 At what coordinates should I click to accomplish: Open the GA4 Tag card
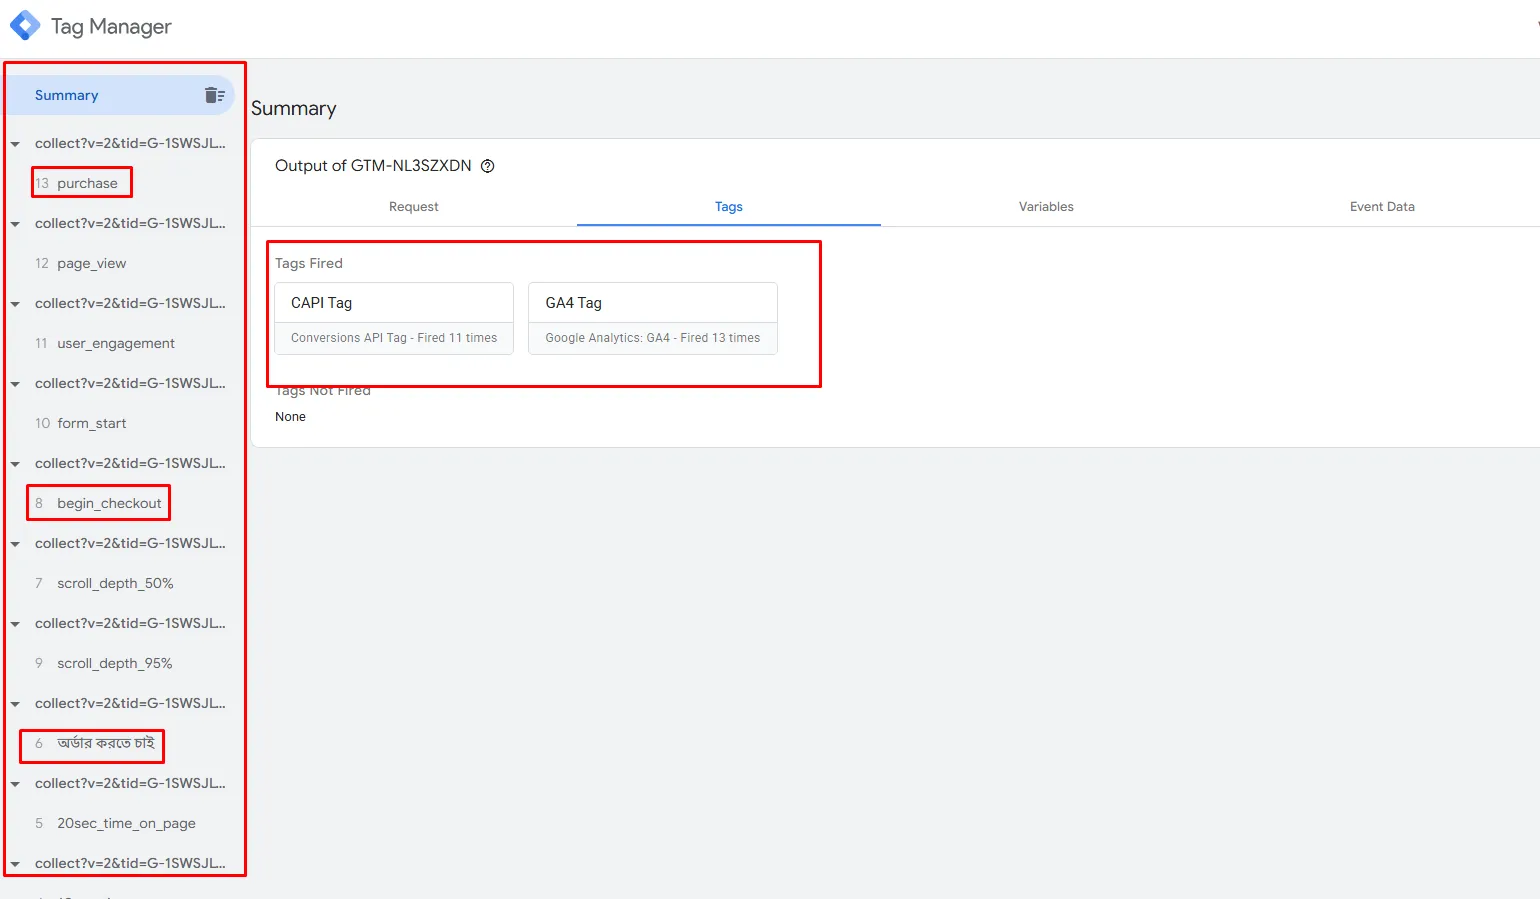(652, 318)
